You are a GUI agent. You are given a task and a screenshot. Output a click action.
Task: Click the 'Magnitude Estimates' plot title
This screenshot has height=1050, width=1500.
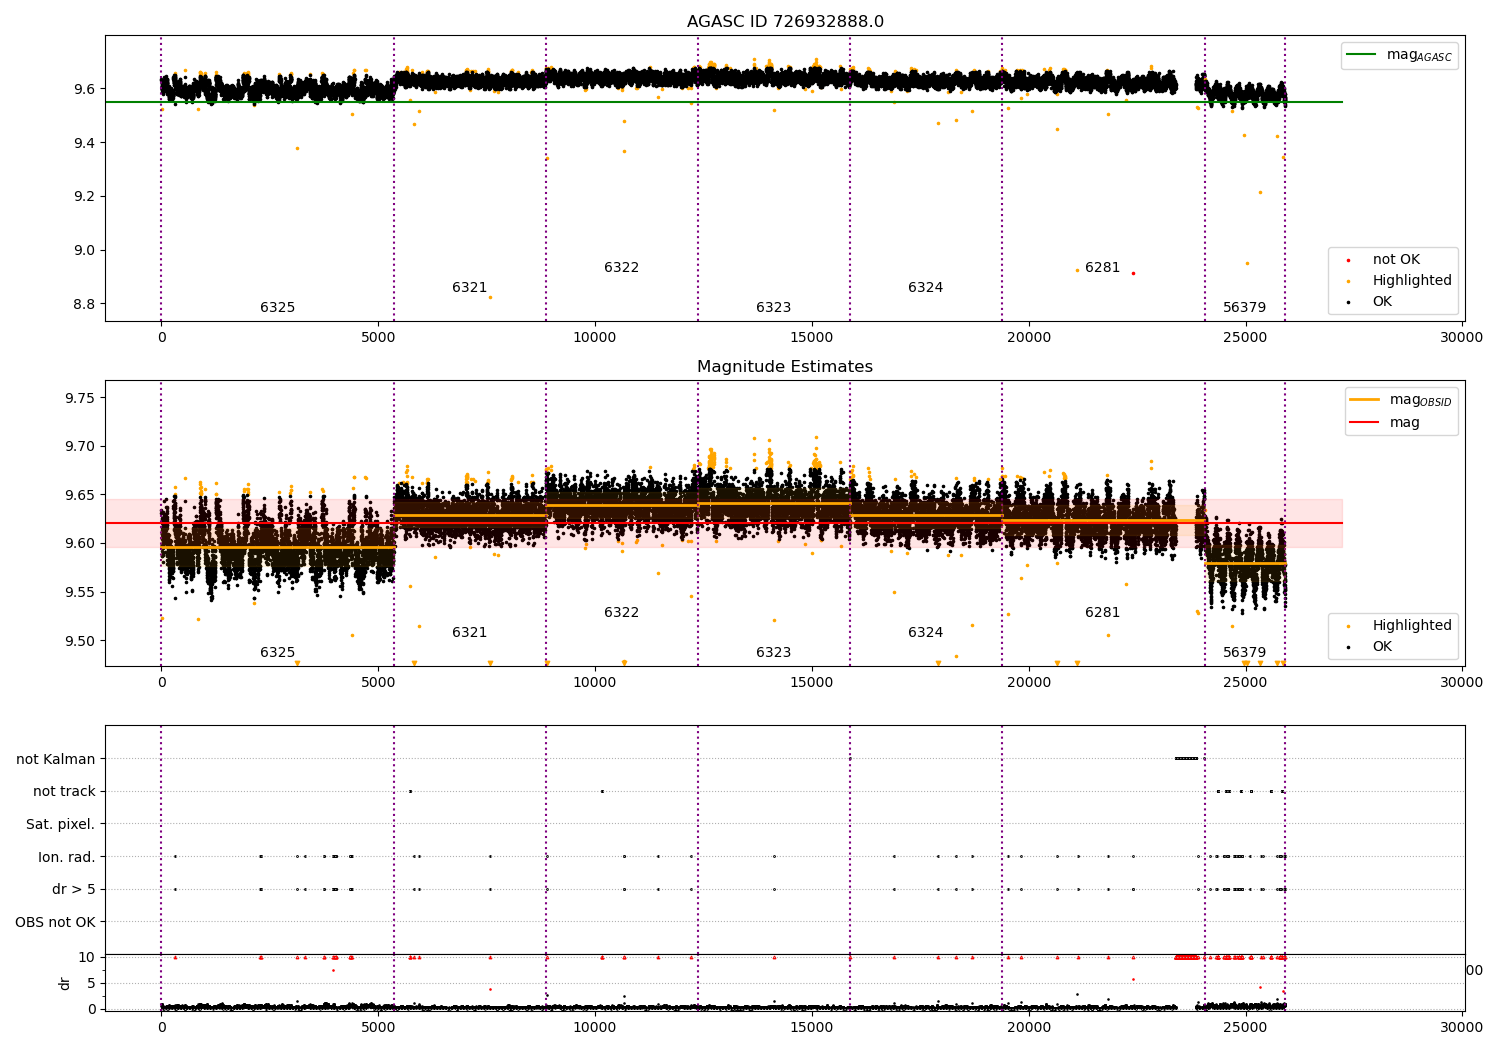coord(785,367)
